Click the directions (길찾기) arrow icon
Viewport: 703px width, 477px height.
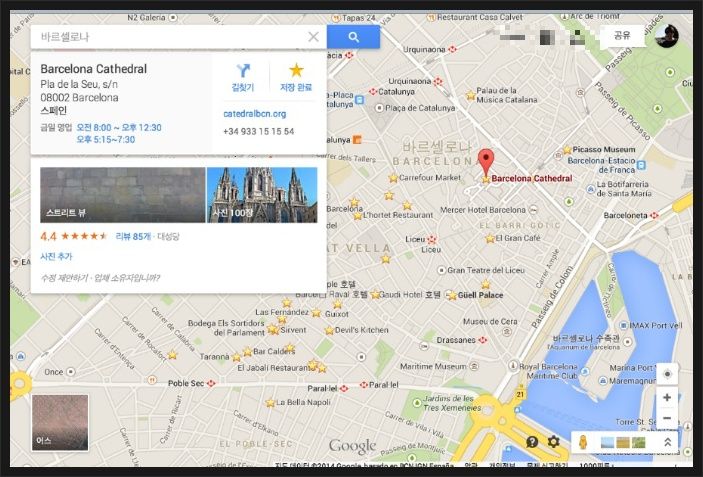[x=243, y=70]
